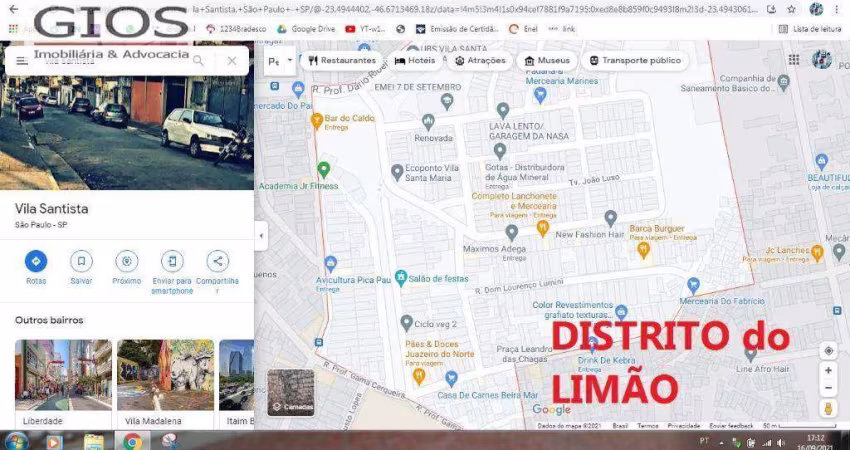Image resolution: width=850 pixels, height=450 pixels.
Task: Click Enviar feedback footer link
Action: click(x=731, y=426)
